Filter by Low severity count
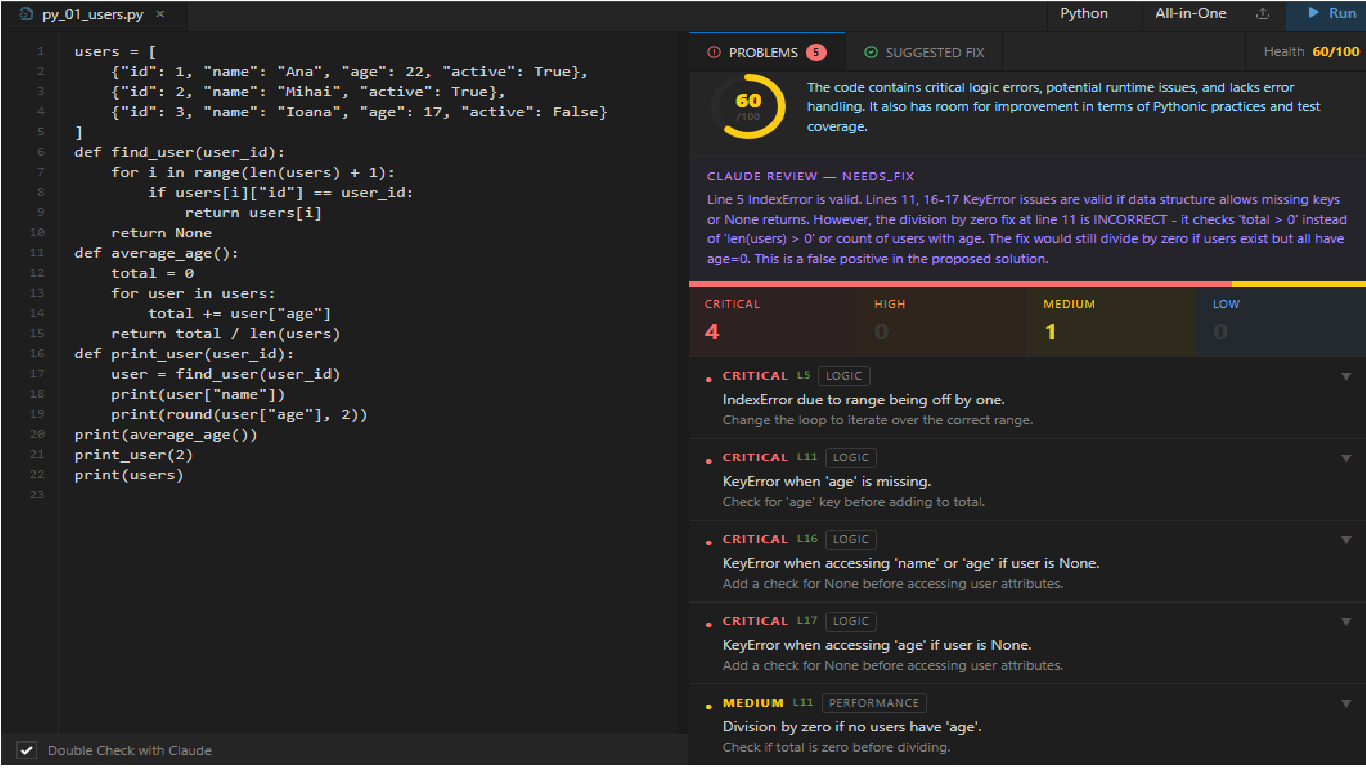The height and width of the screenshot is (768, 1366). click(1281, 321)
